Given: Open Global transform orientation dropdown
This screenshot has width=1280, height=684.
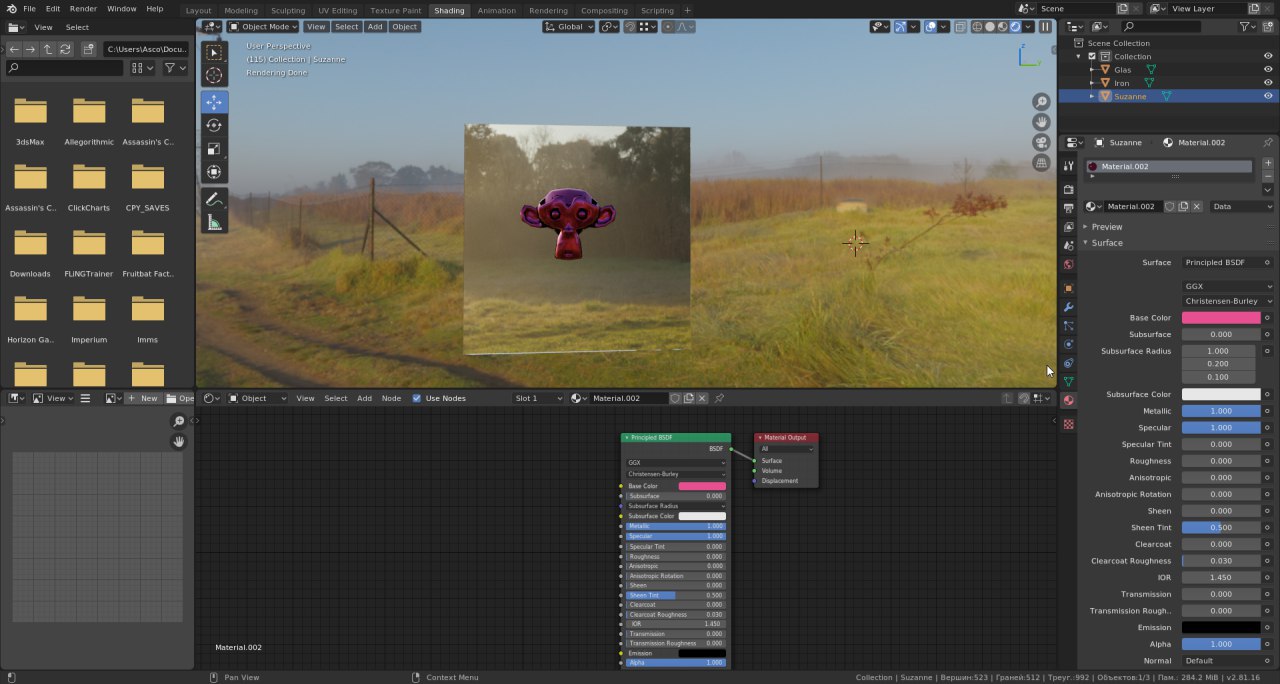Looking at the screenshot, I should pos(569,26).
